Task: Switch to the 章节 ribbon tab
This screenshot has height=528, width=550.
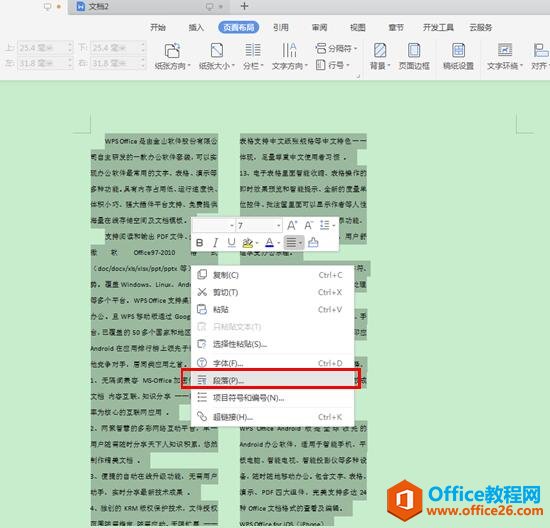Action: (396, 27)
